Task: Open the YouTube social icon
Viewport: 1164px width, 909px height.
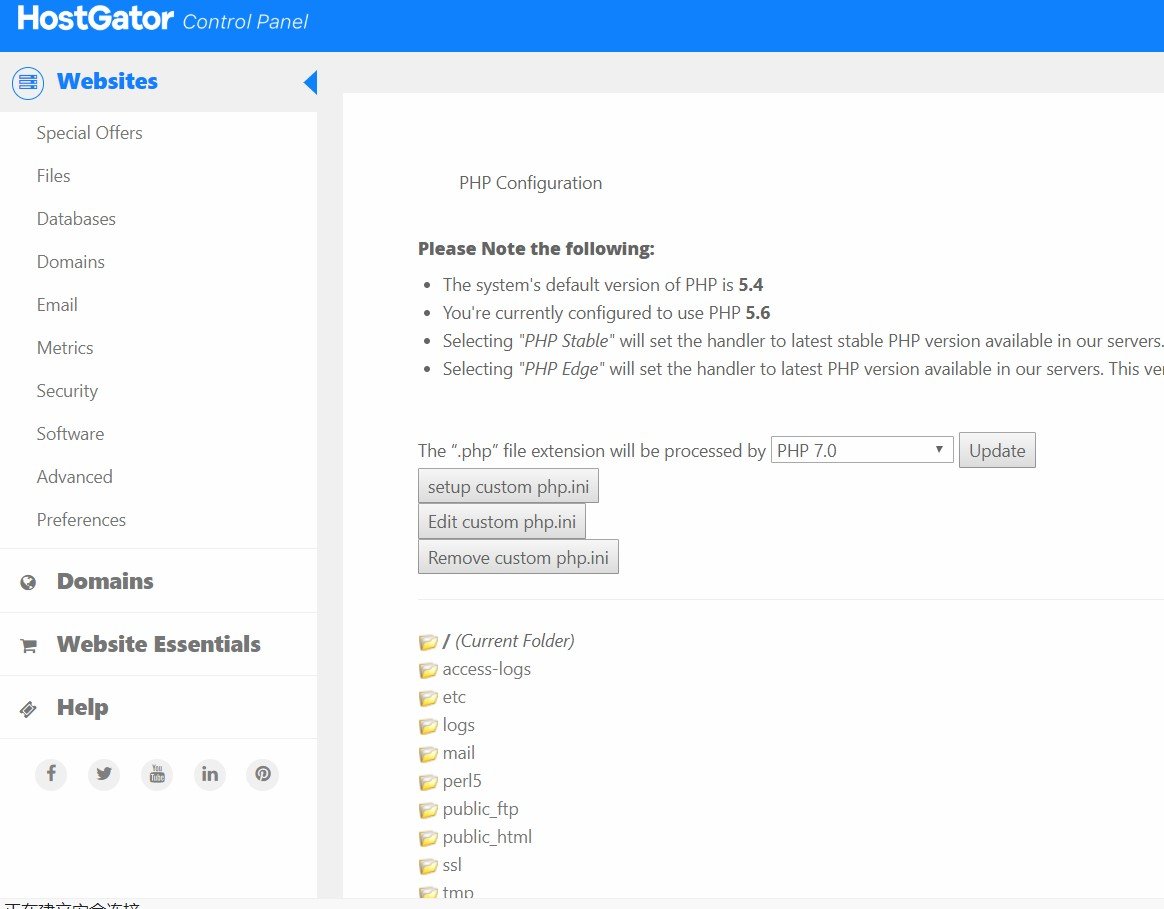Action: point(157,774)
